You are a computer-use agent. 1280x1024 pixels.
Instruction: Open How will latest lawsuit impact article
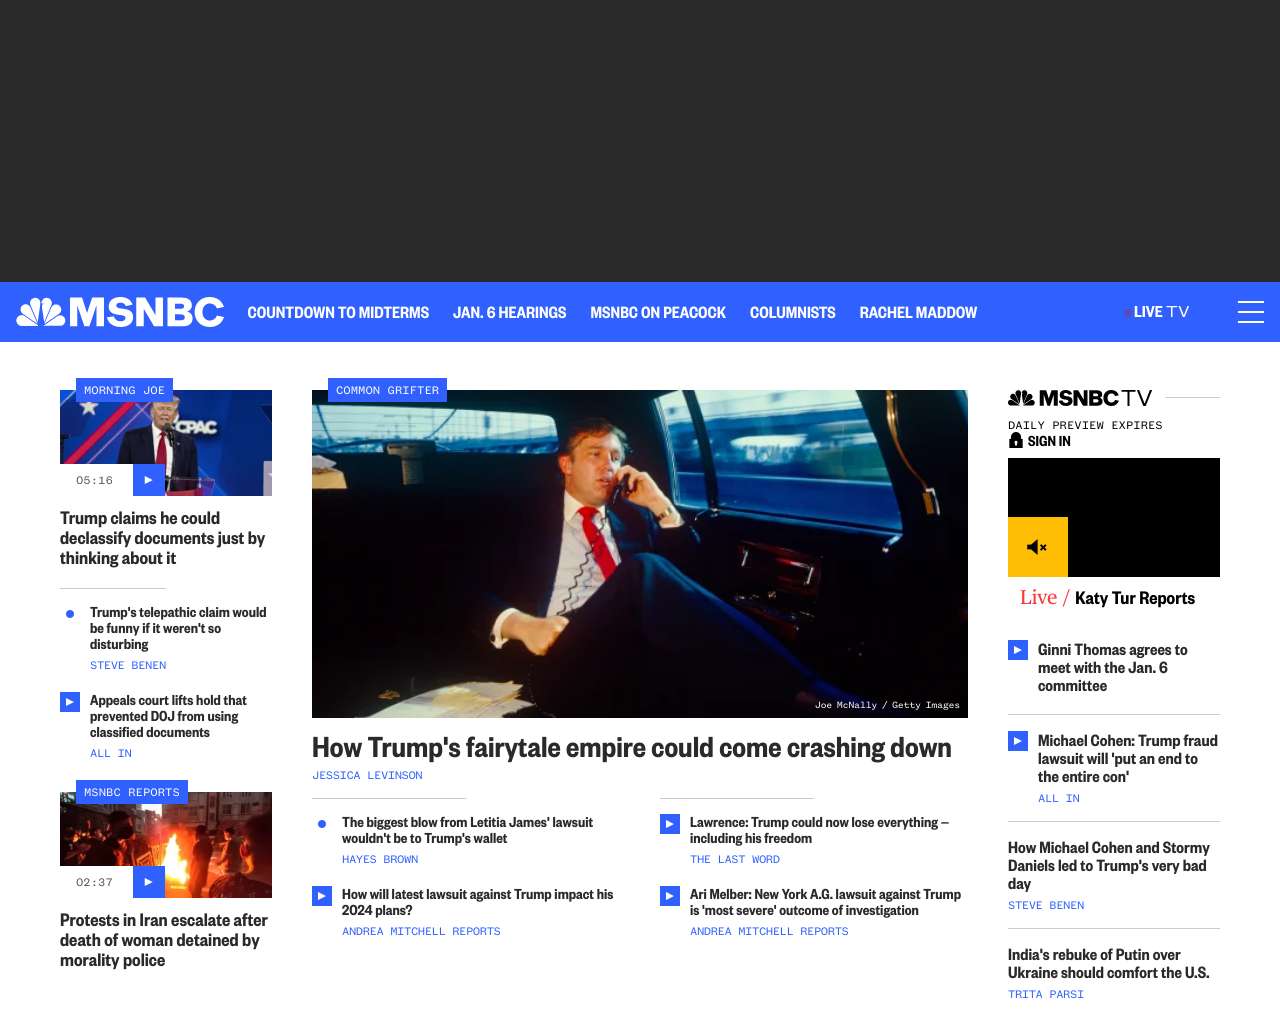[477, 902]
